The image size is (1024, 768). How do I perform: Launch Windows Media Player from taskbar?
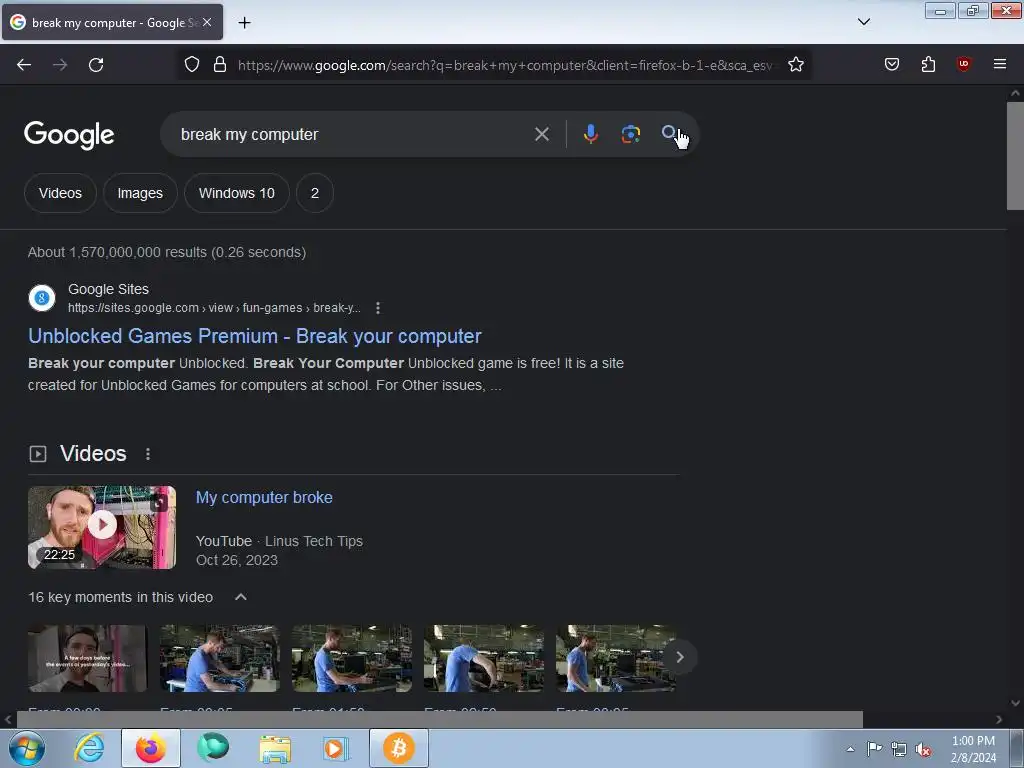click(337, 748)
